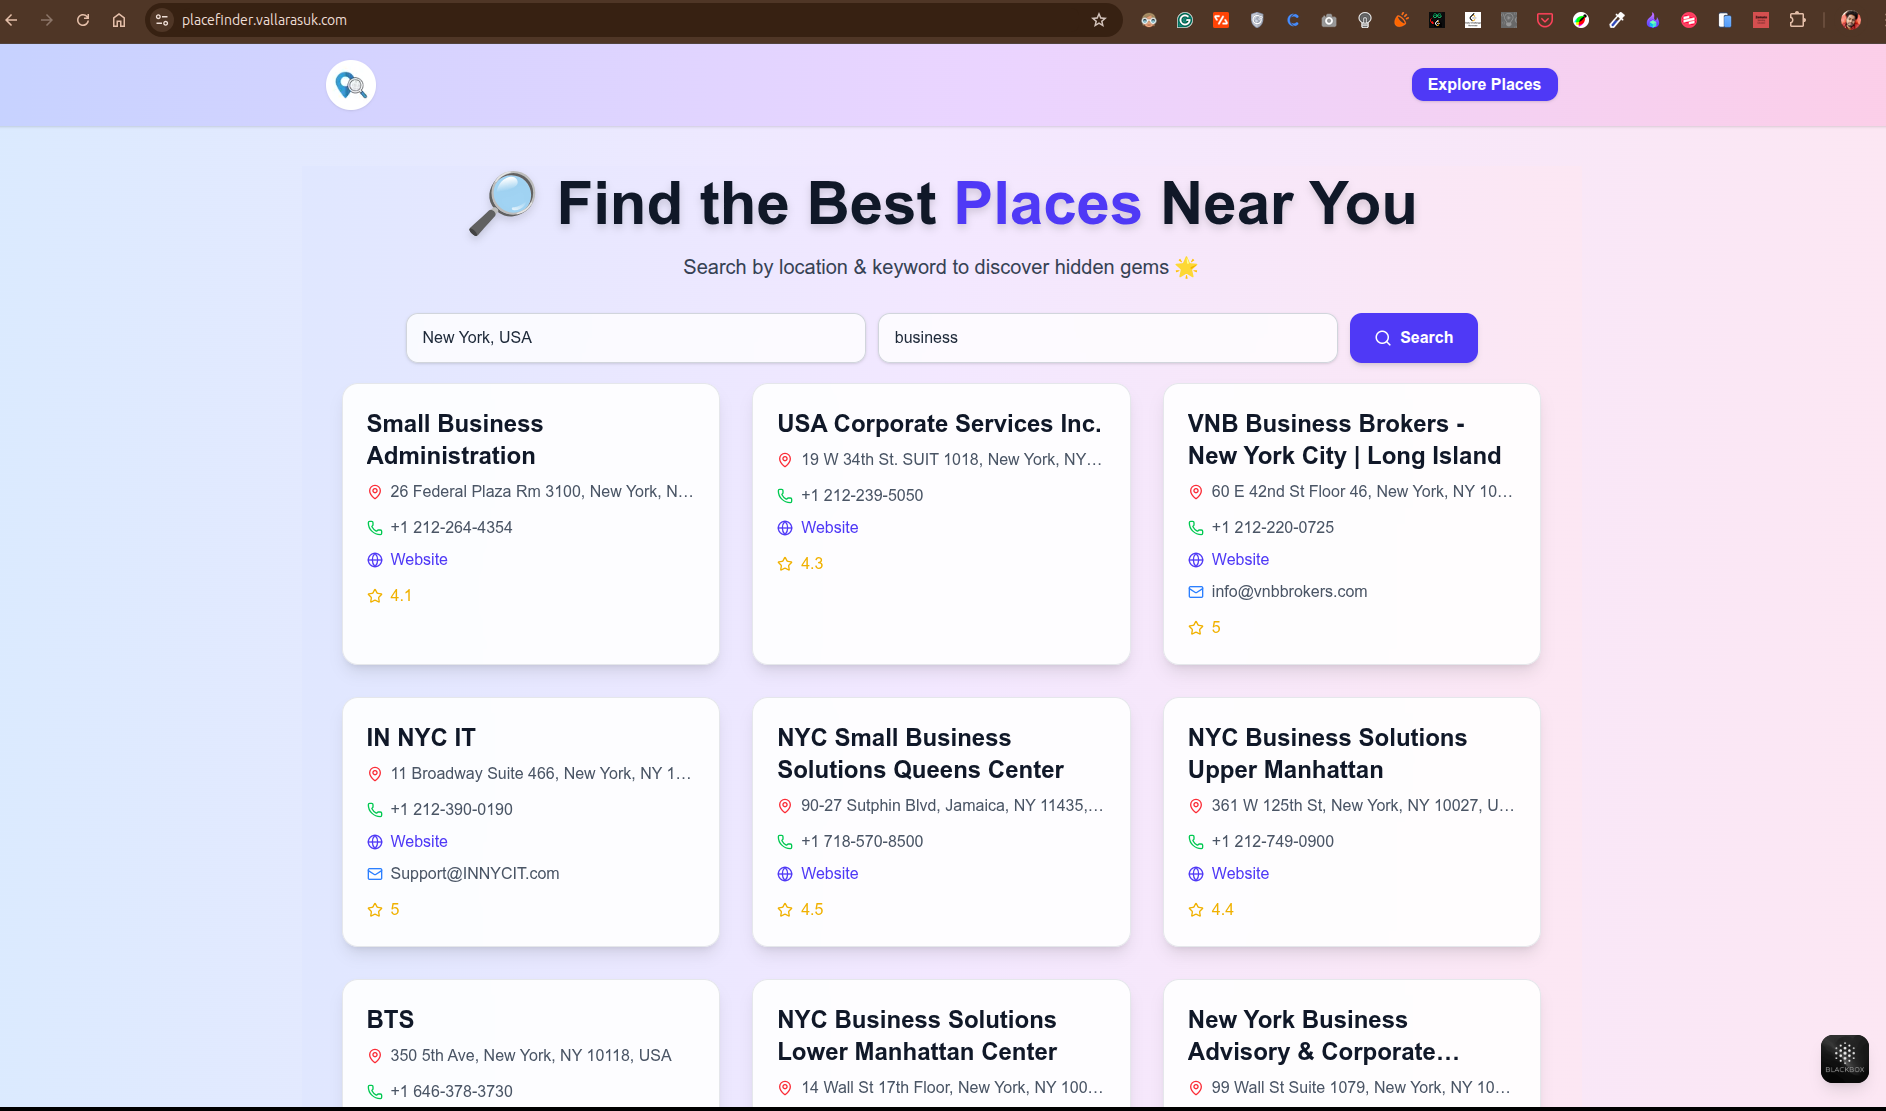Image resolution: width=1886 pixels, height=1111 pixels.
Task: Click the phone number +1 212-749-0900
Action: click(x=1272, y=842)
